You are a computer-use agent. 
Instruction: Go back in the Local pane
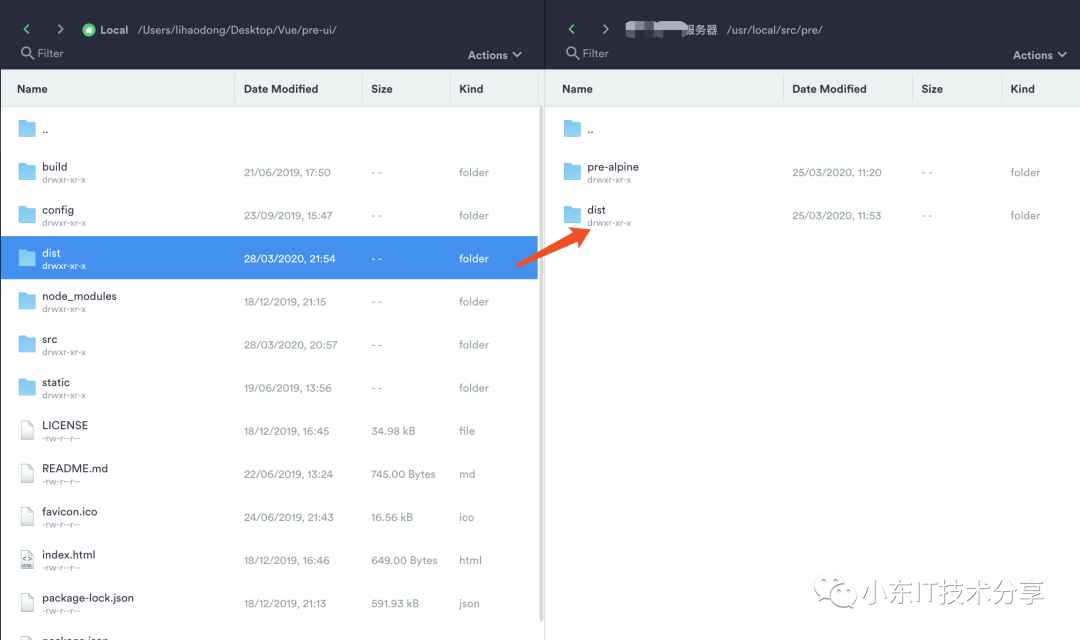coord(26,29)
